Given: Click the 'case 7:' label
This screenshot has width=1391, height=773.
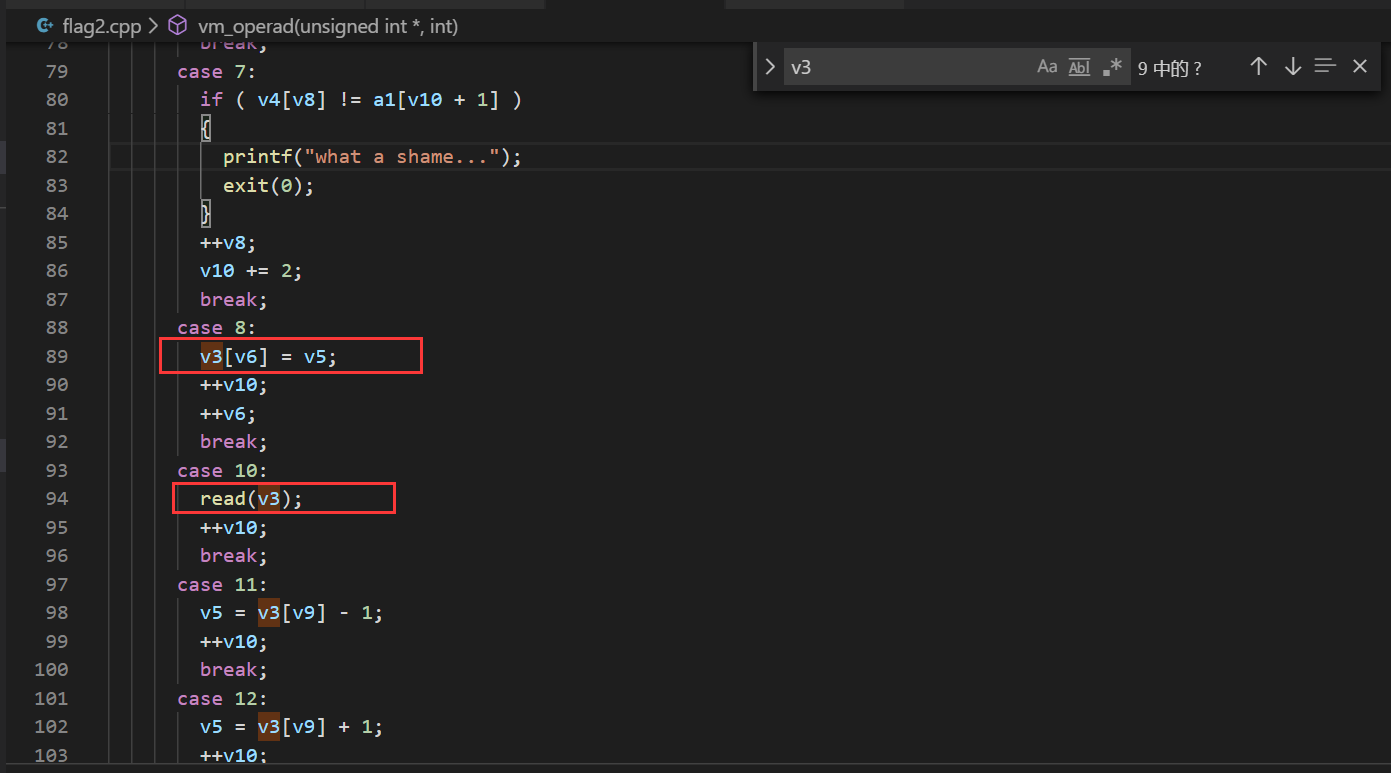Looking at the screenshot, I should click(x=217, y=71).
